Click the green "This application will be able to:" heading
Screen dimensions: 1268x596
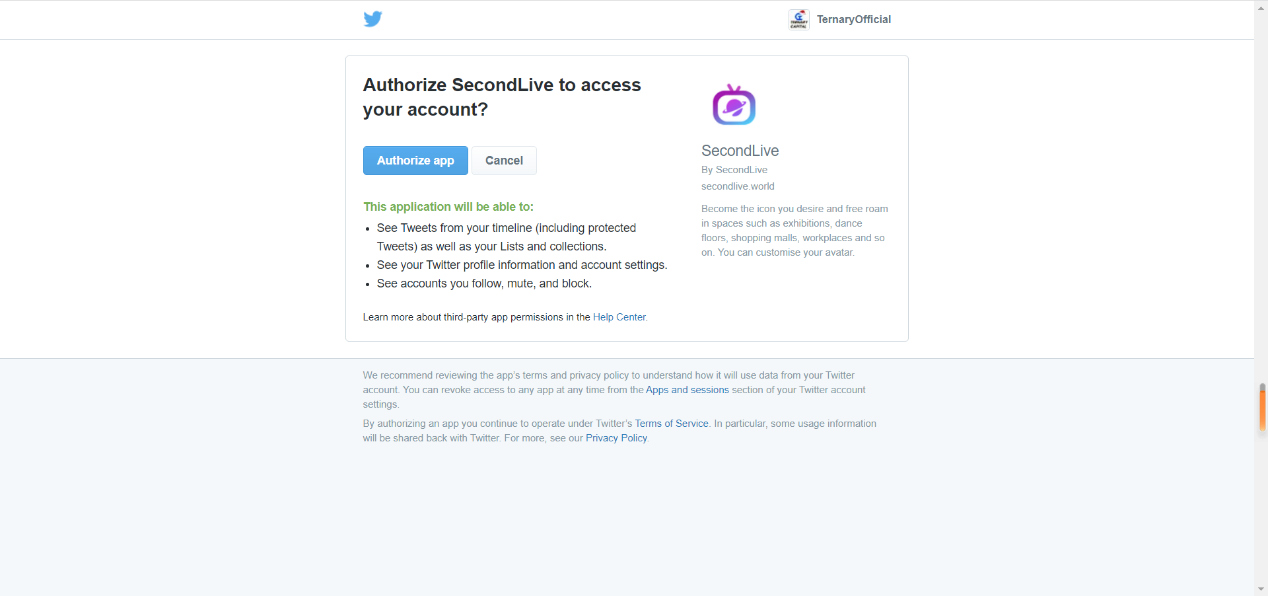pos(448,207)
